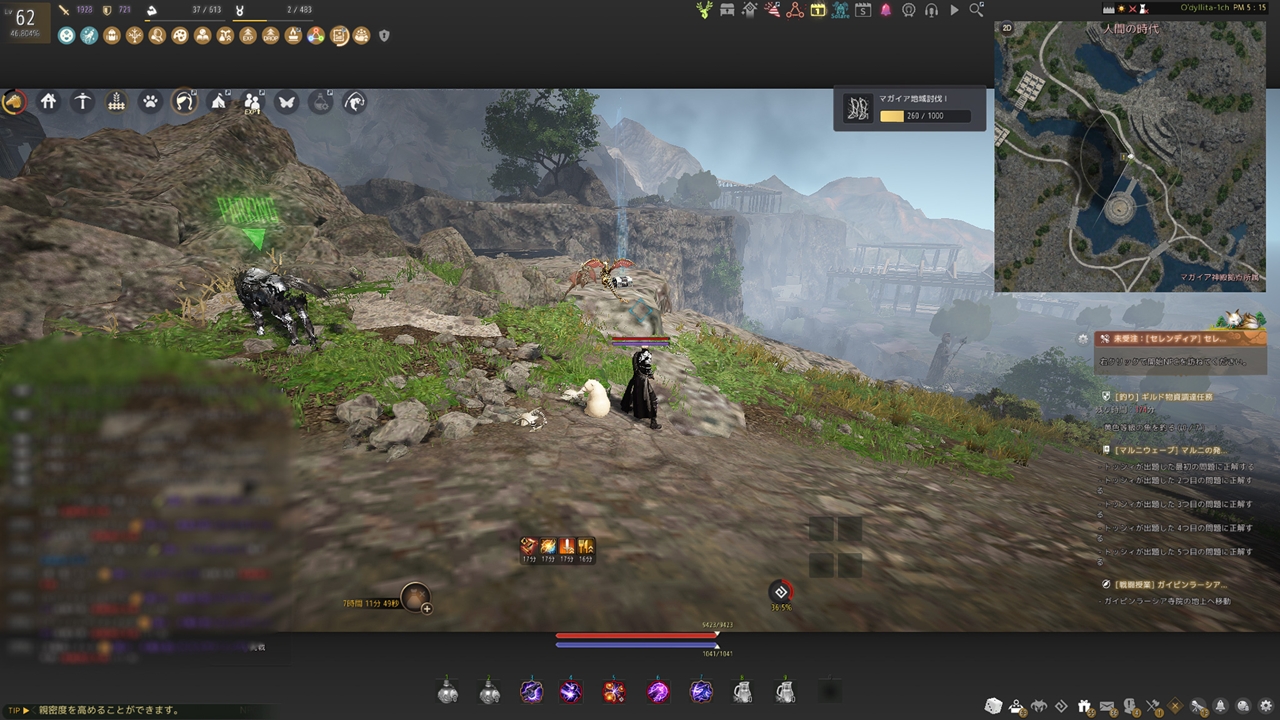
Task: Activate the skill in quick slot 3
Action: (x=531, y=691)
